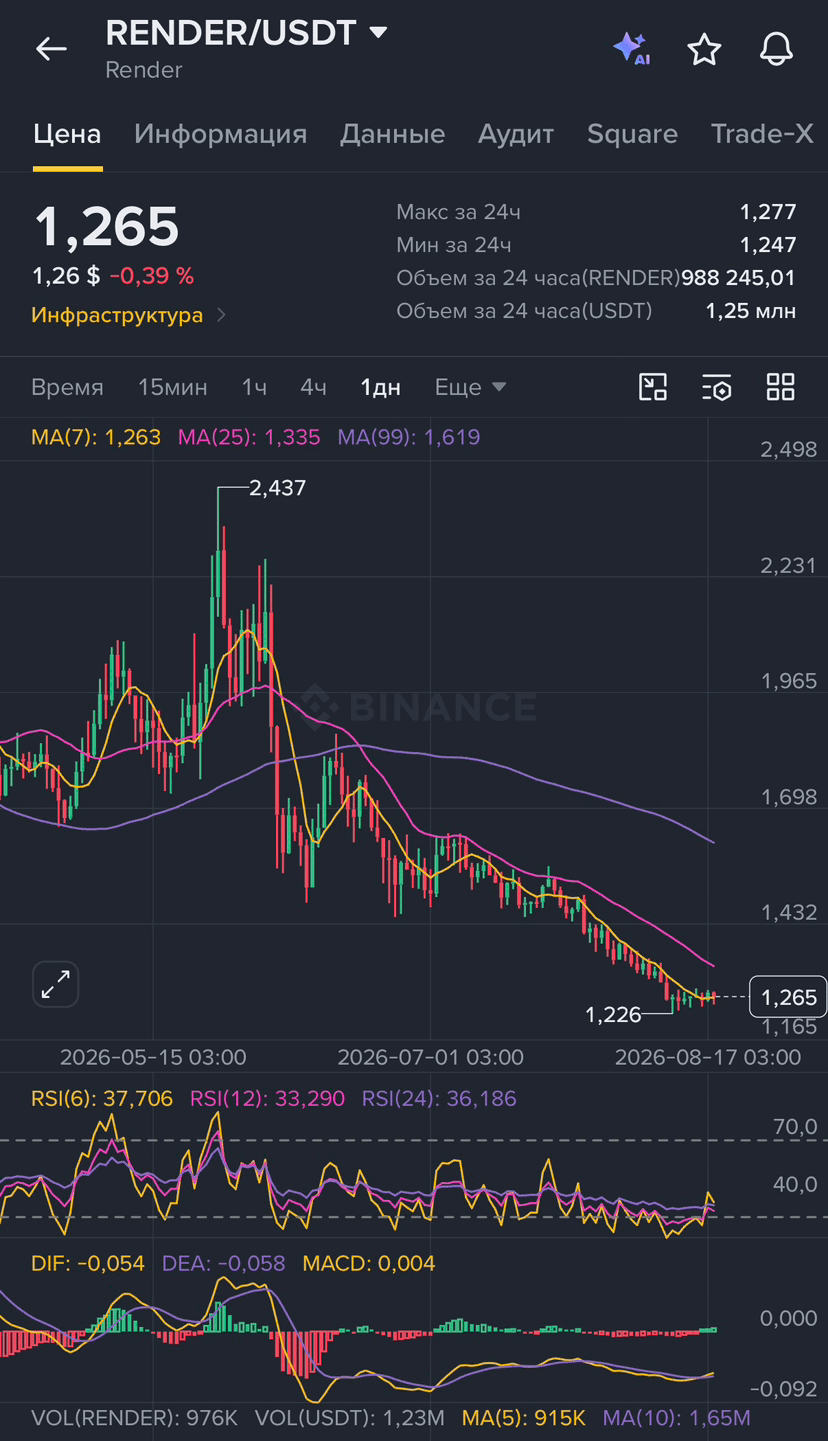828x1441 pixels.
Task: Open the chart drawing tools icon
Action: [x=653, y=387]
